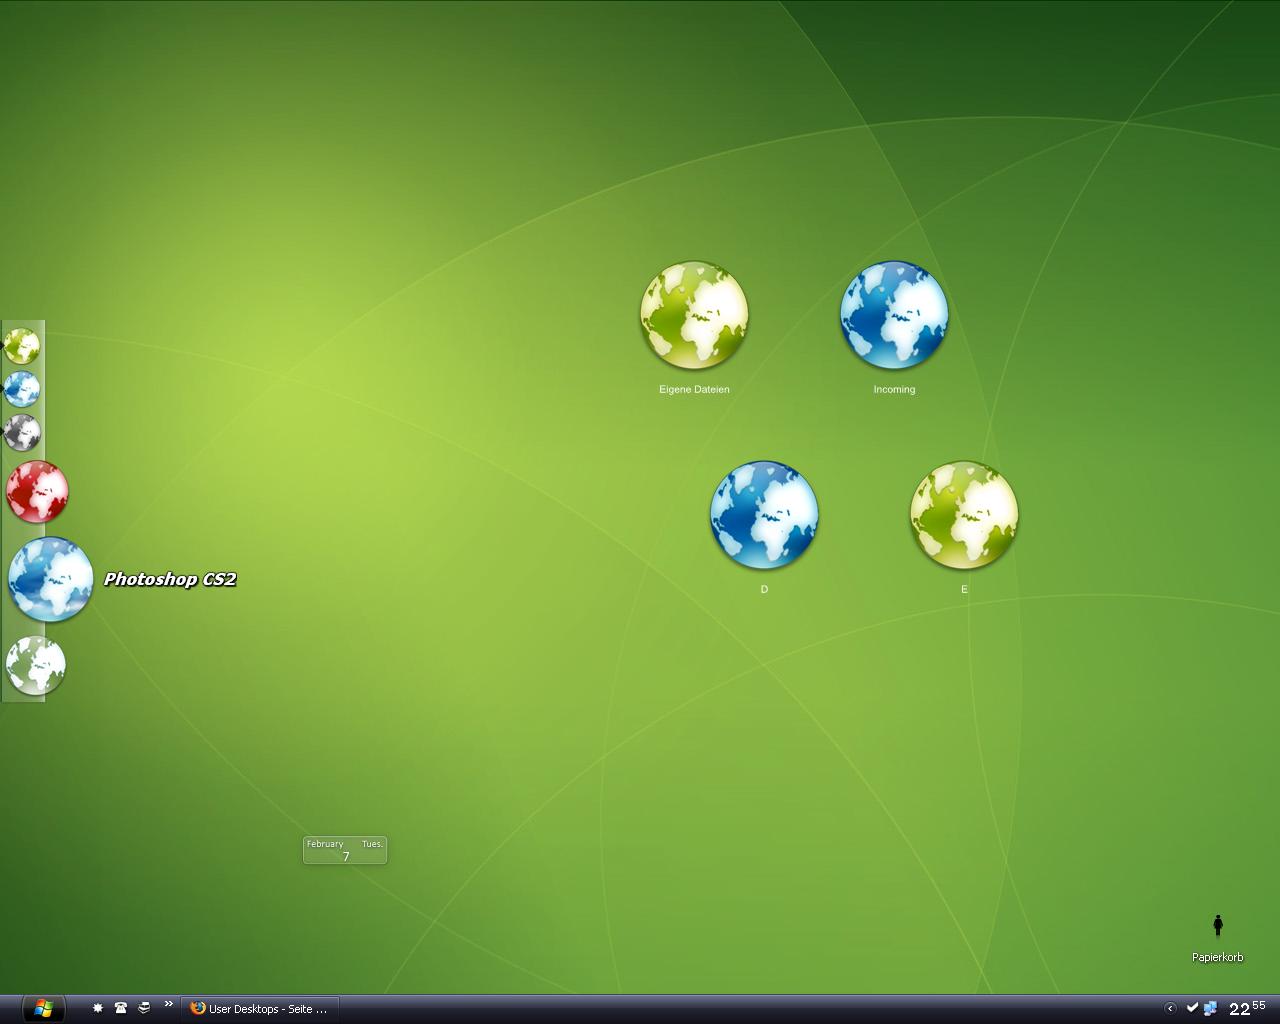Click the grey globe in the dock
This screenshot has width=1280, height=1024.
21,433
